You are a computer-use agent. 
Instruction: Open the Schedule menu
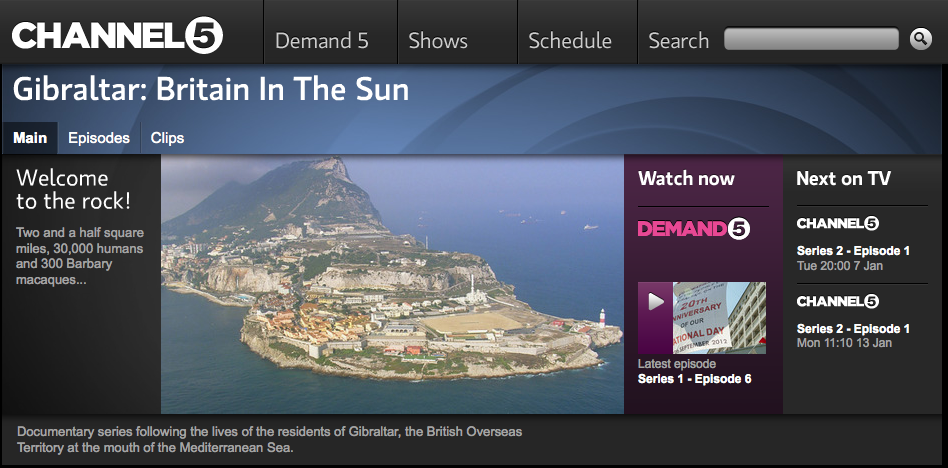(x=570, y=41)
